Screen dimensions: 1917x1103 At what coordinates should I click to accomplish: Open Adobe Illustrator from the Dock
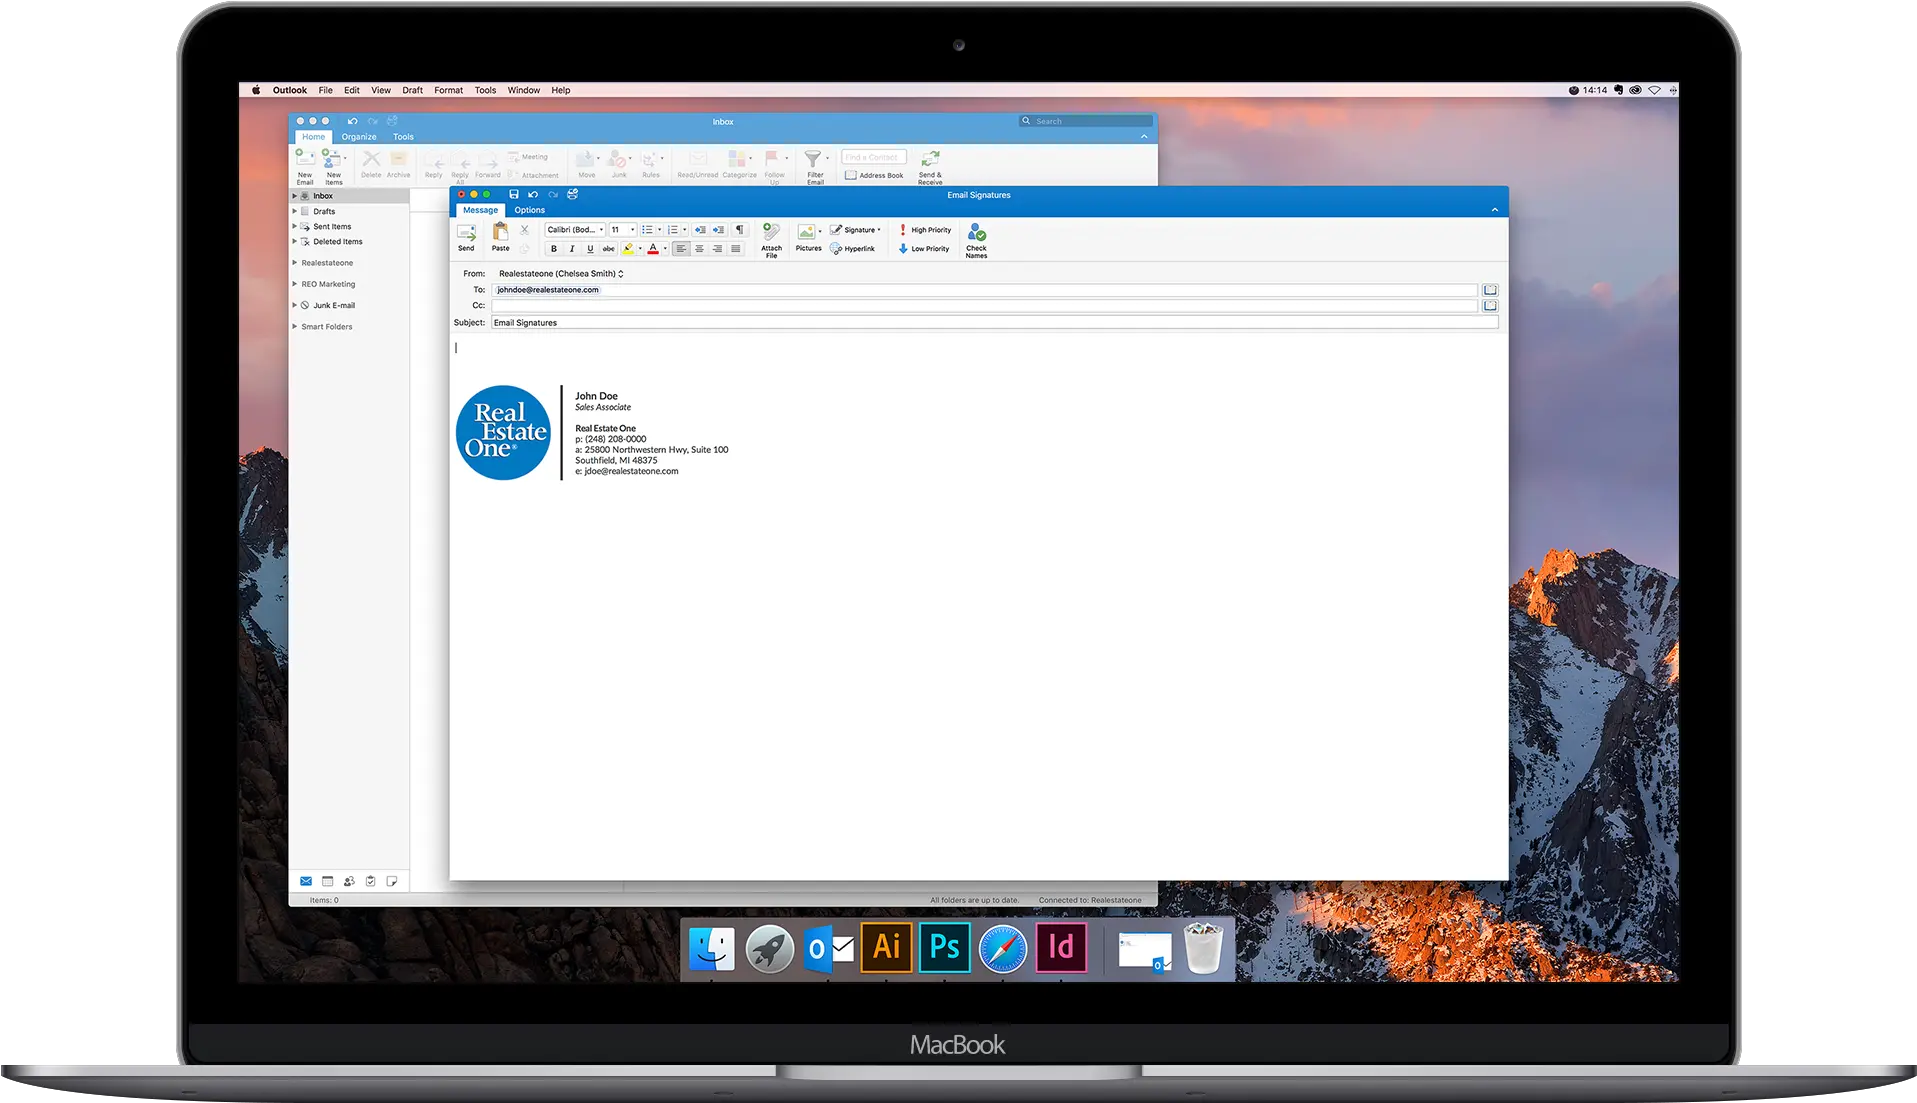point(886,947)
